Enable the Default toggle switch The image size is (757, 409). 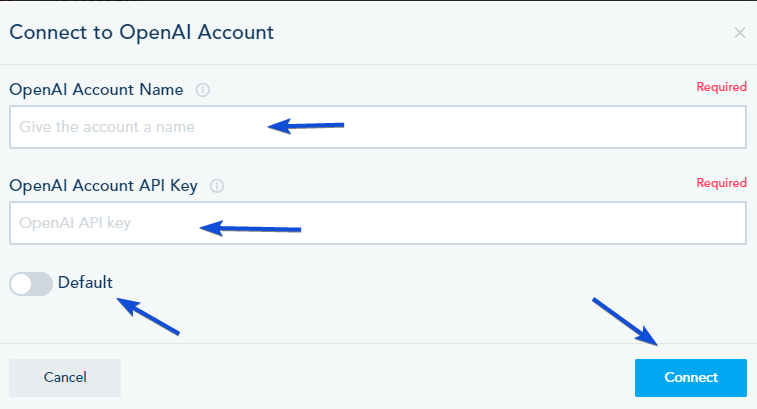click(31, 283)
